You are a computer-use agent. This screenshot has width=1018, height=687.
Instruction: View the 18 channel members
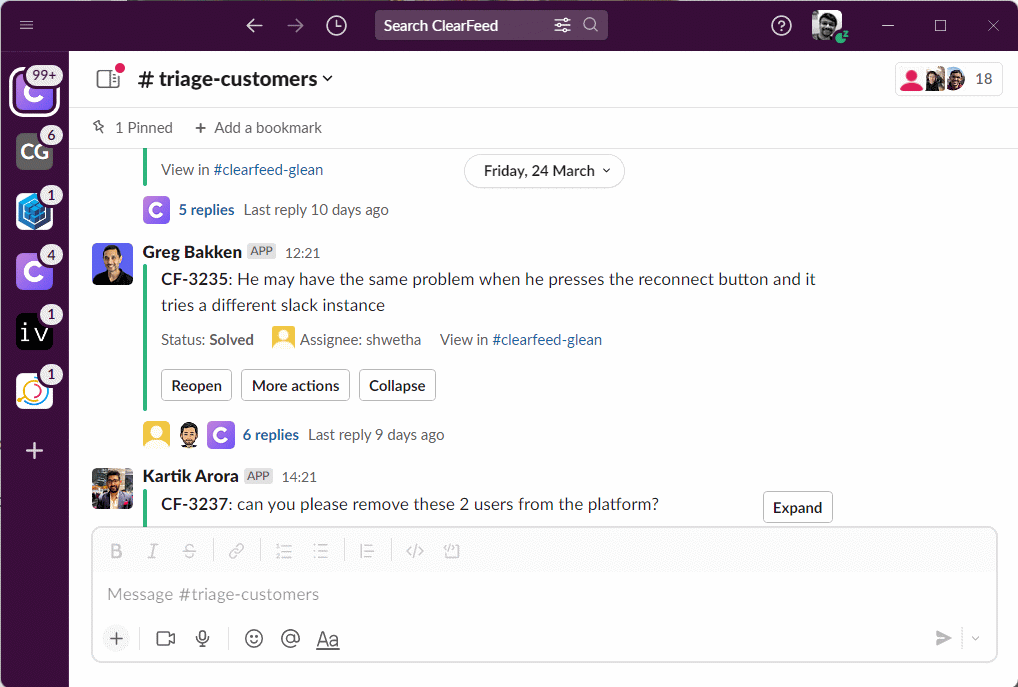[x=948, y=79]
